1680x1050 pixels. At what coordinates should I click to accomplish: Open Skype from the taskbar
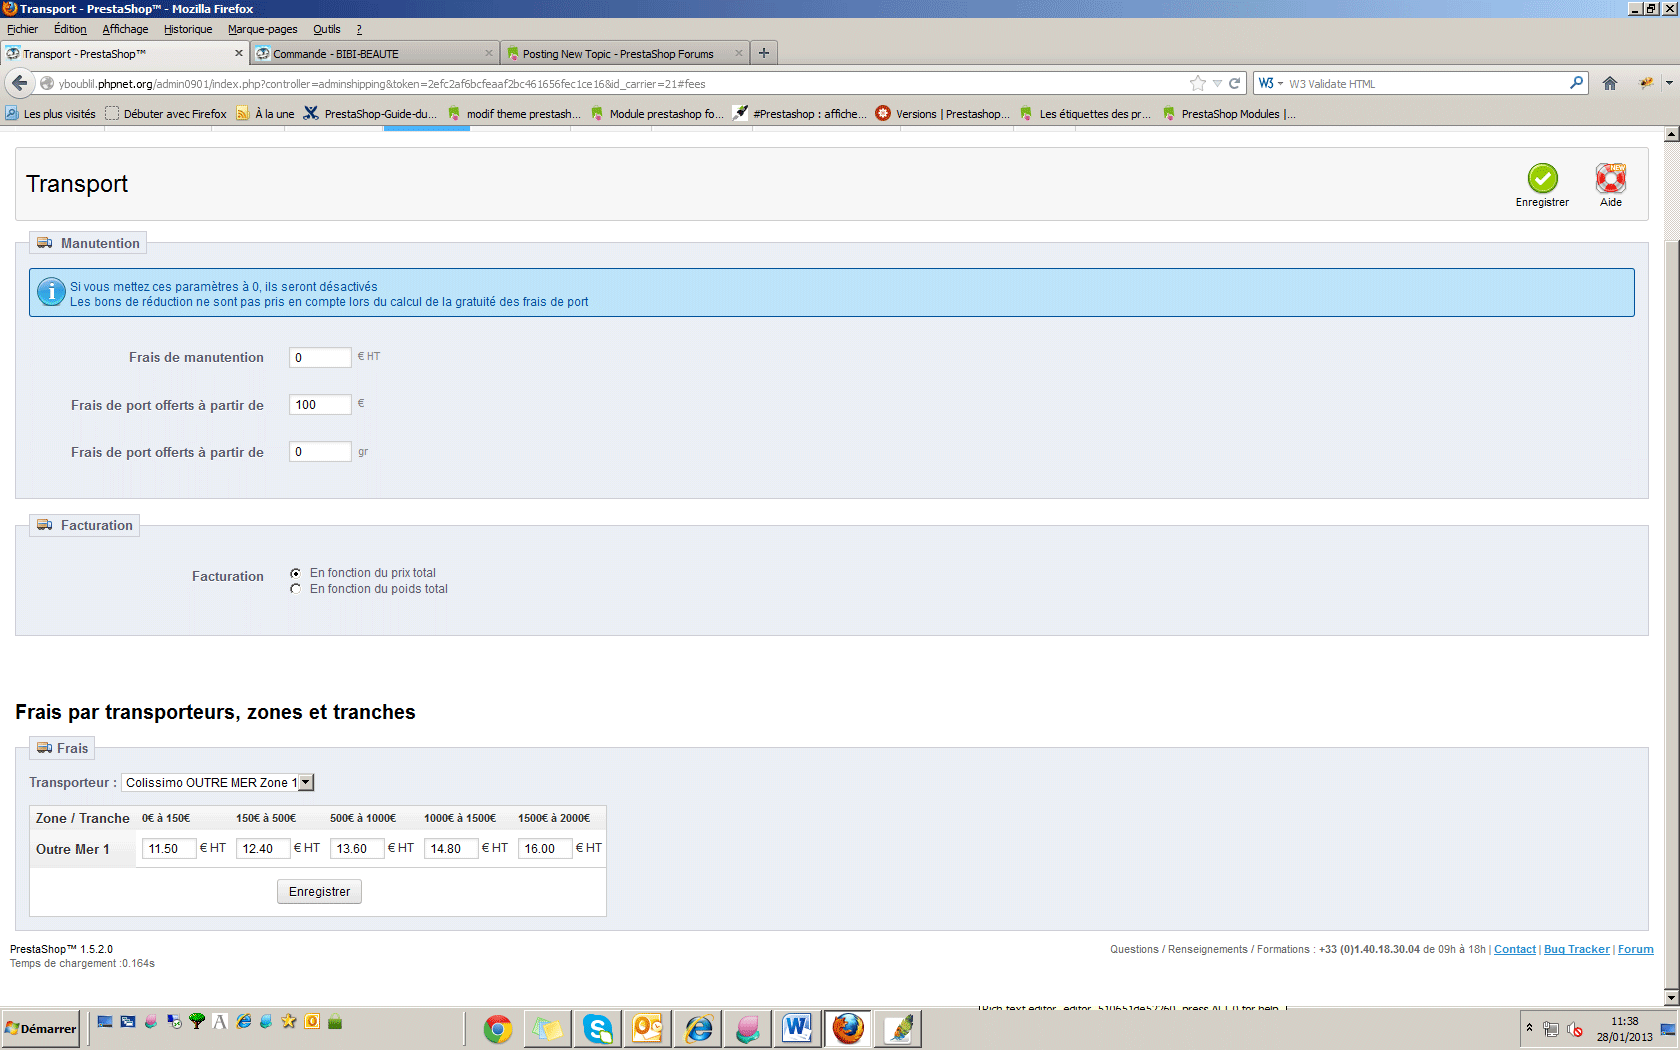tap(598, 1028)
